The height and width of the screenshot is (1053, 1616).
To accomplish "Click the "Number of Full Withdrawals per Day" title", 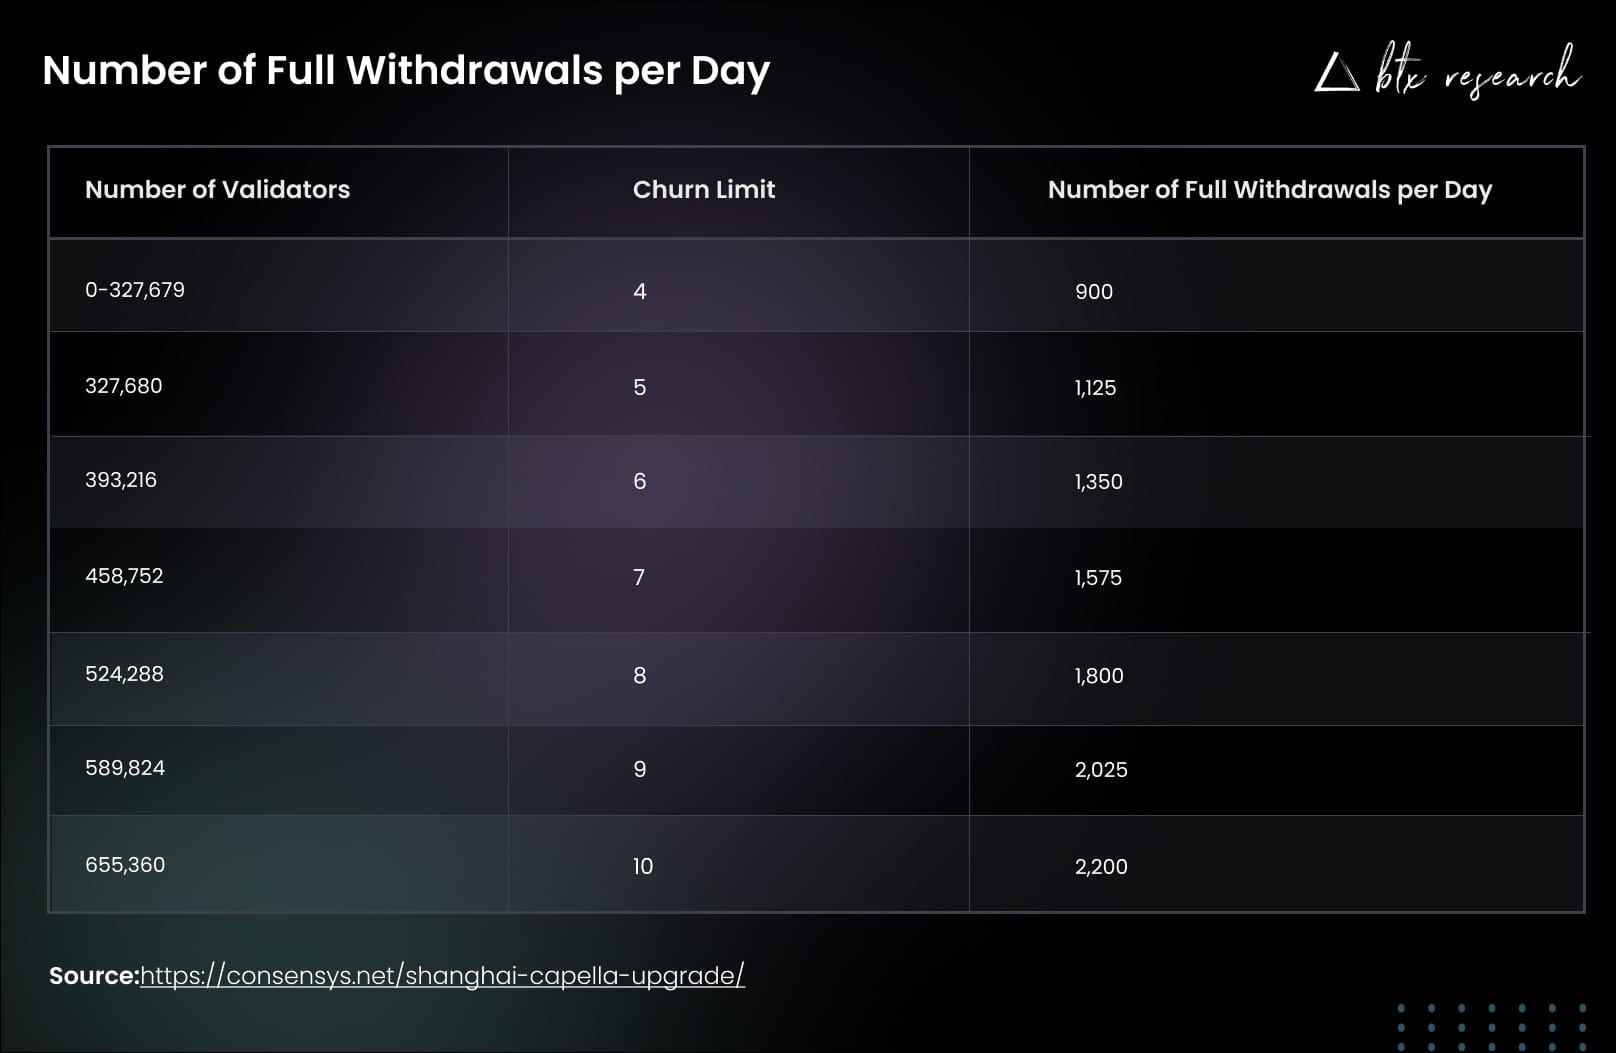I will coord(406,70).
